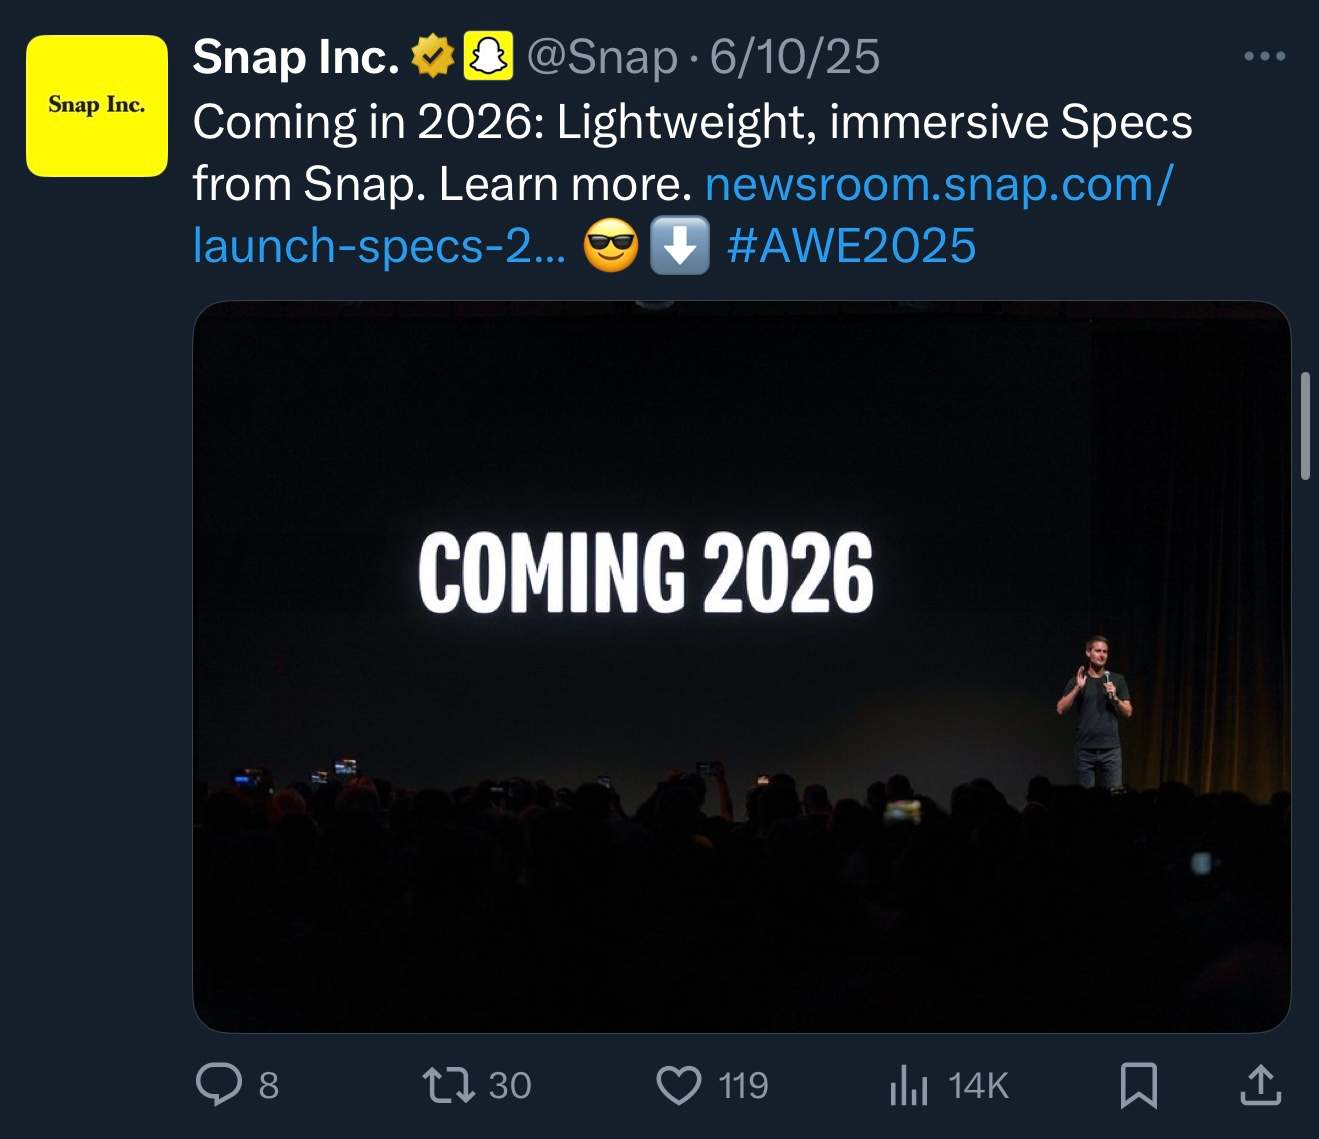
Task: Open the three-dot More options menu
Action: click(1264, 56)
